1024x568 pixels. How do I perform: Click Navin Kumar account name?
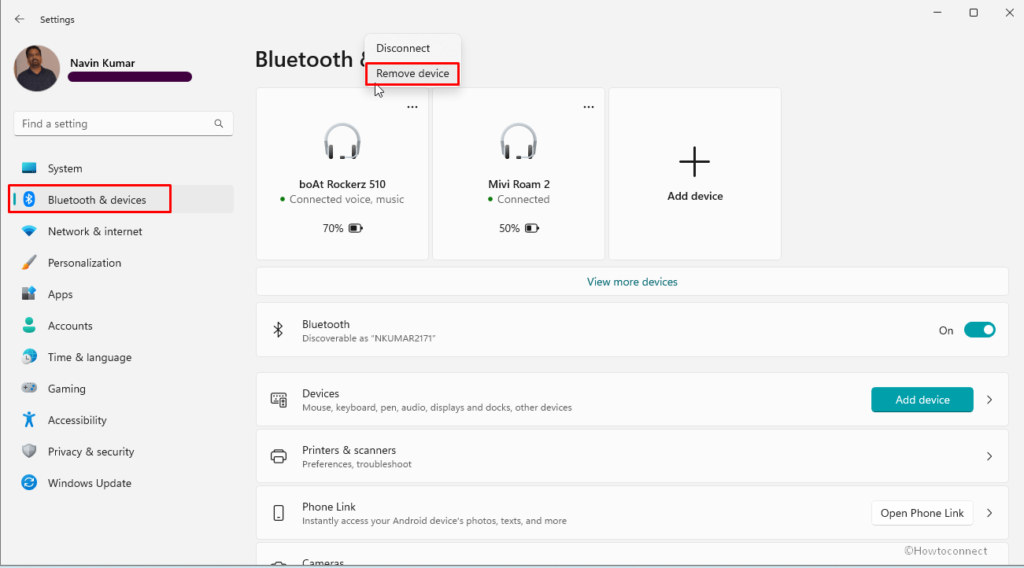click(103, 63)
